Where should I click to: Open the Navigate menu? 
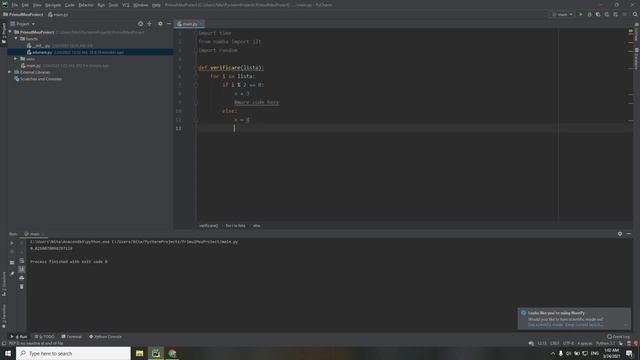pos(53,5)
